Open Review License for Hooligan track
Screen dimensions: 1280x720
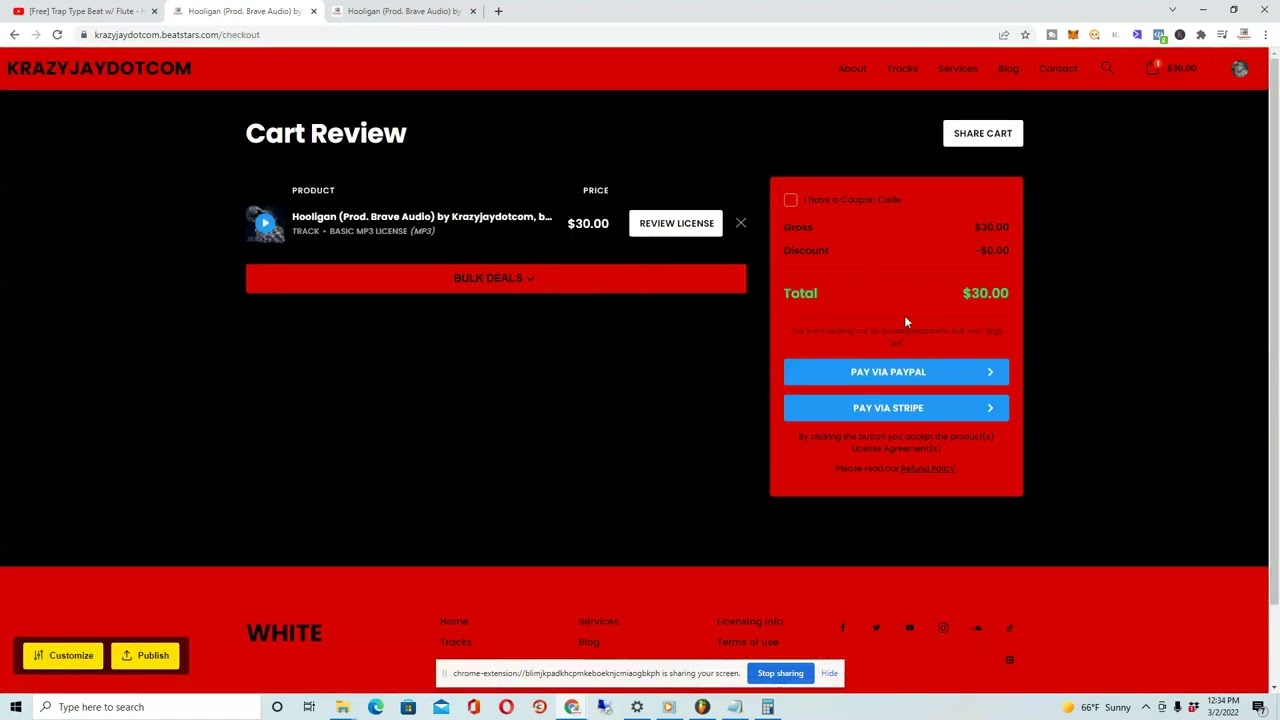tap(676, 223)
